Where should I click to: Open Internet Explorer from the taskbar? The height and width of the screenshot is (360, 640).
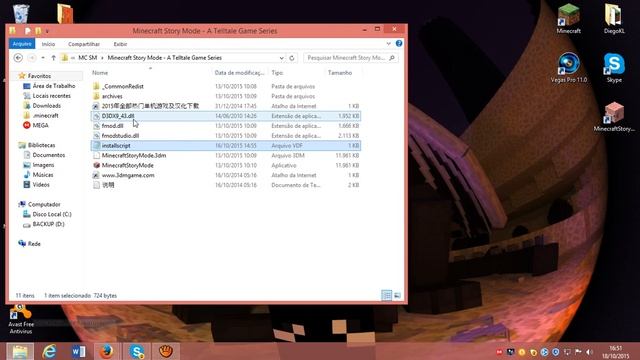tap(49, 351)
